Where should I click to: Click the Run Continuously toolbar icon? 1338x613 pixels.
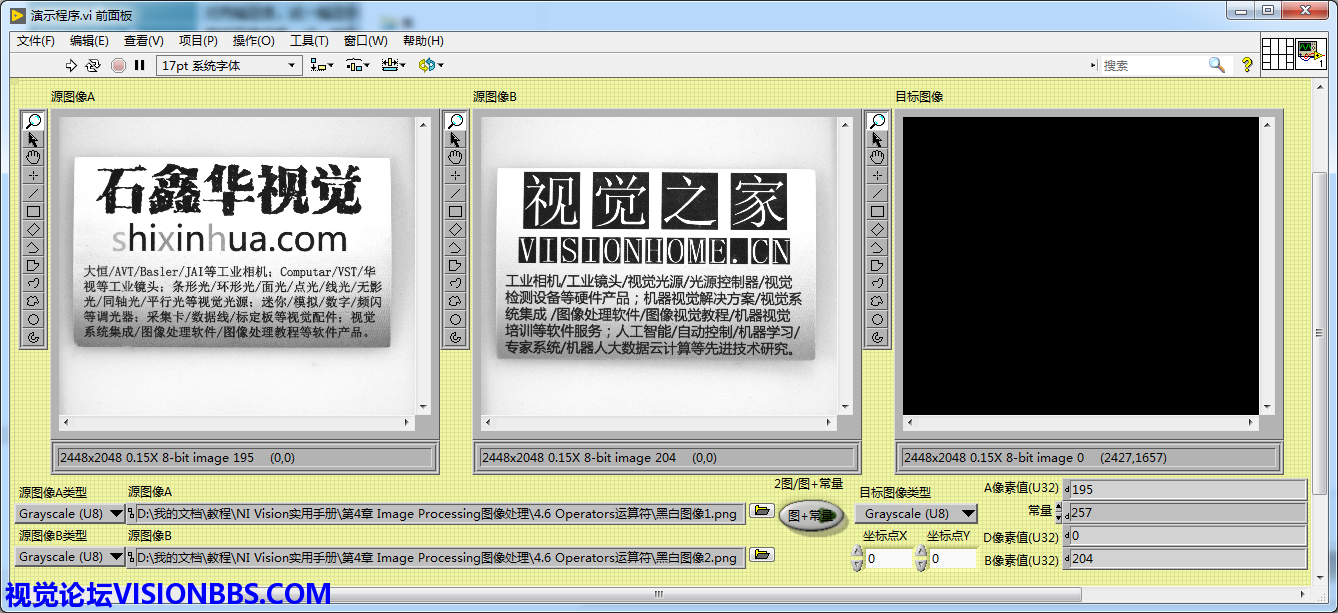[x=93, y=65]
